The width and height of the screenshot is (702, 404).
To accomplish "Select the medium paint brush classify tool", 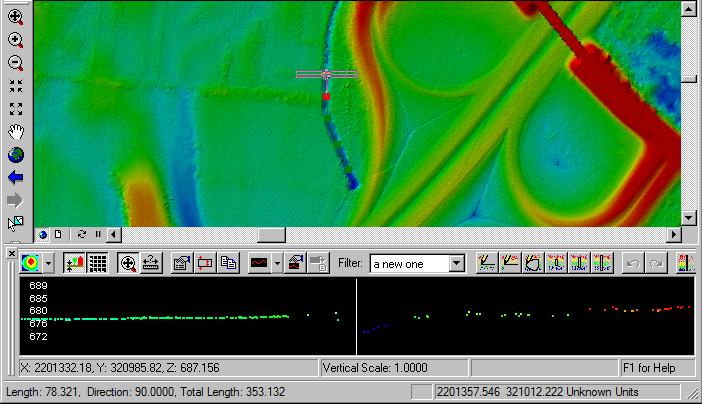I will (579, 263).
